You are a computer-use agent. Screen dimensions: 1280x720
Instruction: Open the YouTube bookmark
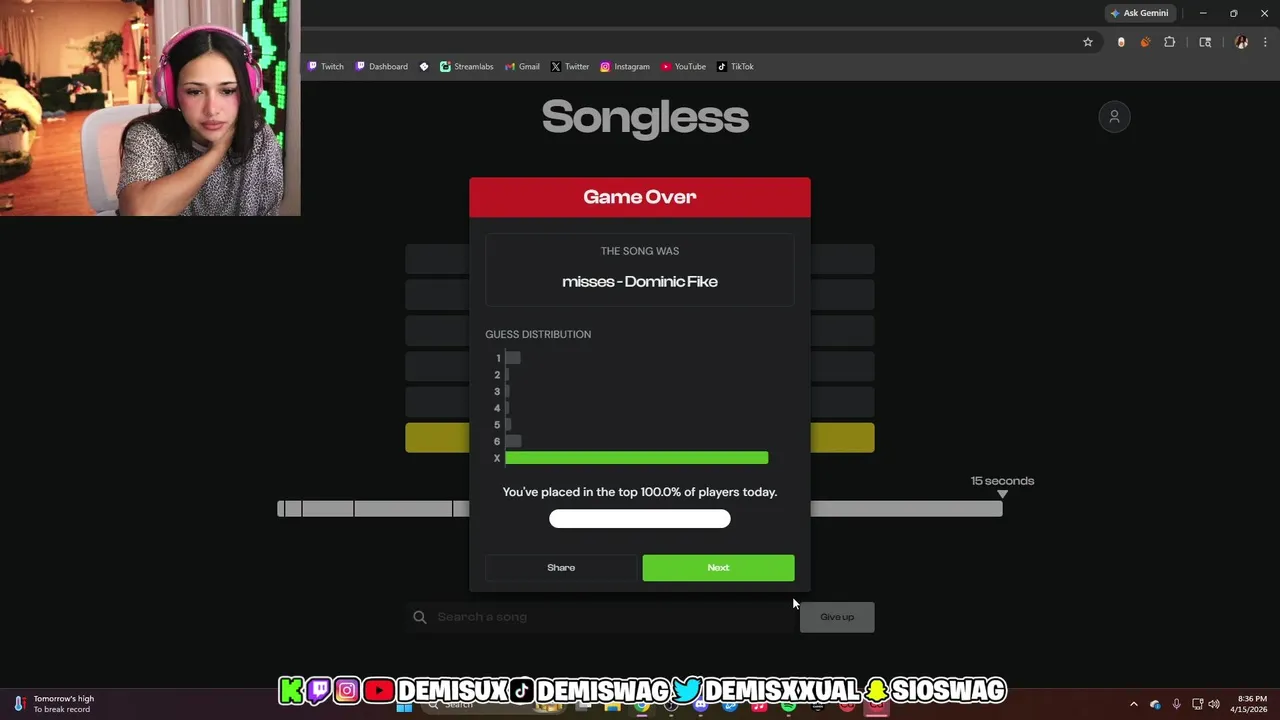pyautogui.click(x=684, y=67)
